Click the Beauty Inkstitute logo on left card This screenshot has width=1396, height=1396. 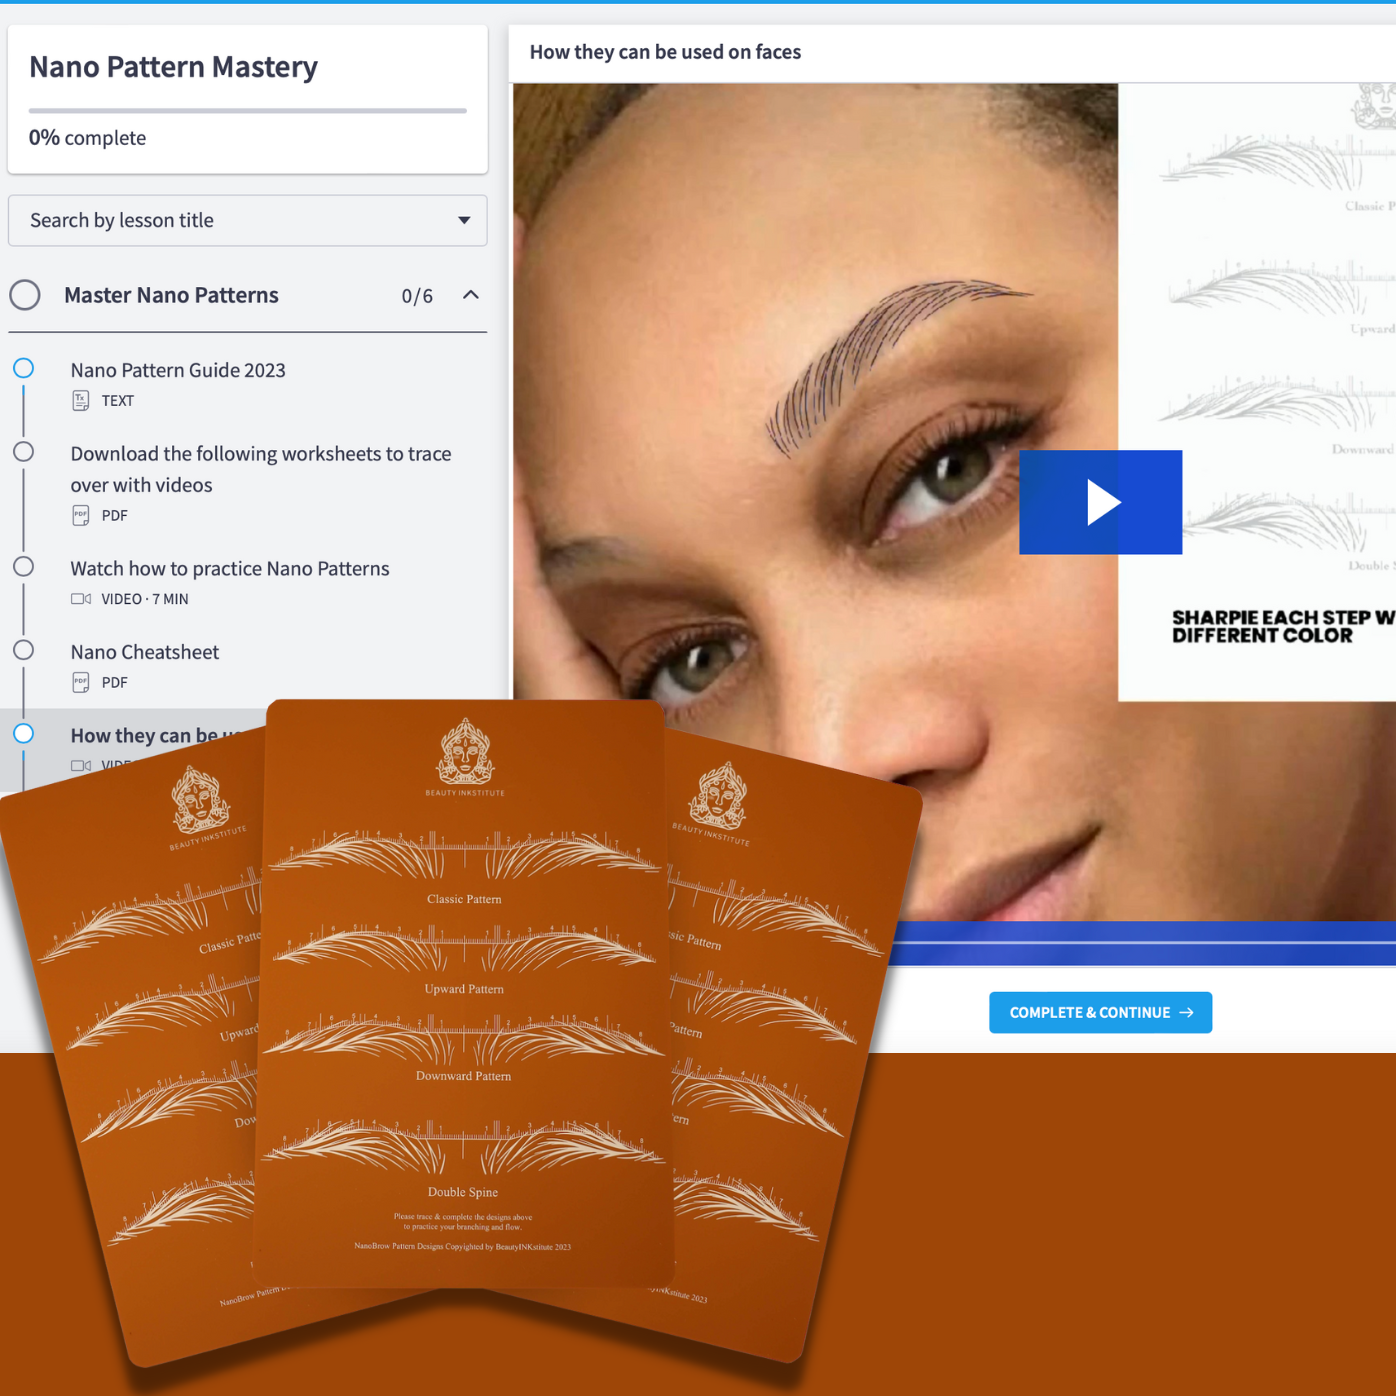(200, 800)
